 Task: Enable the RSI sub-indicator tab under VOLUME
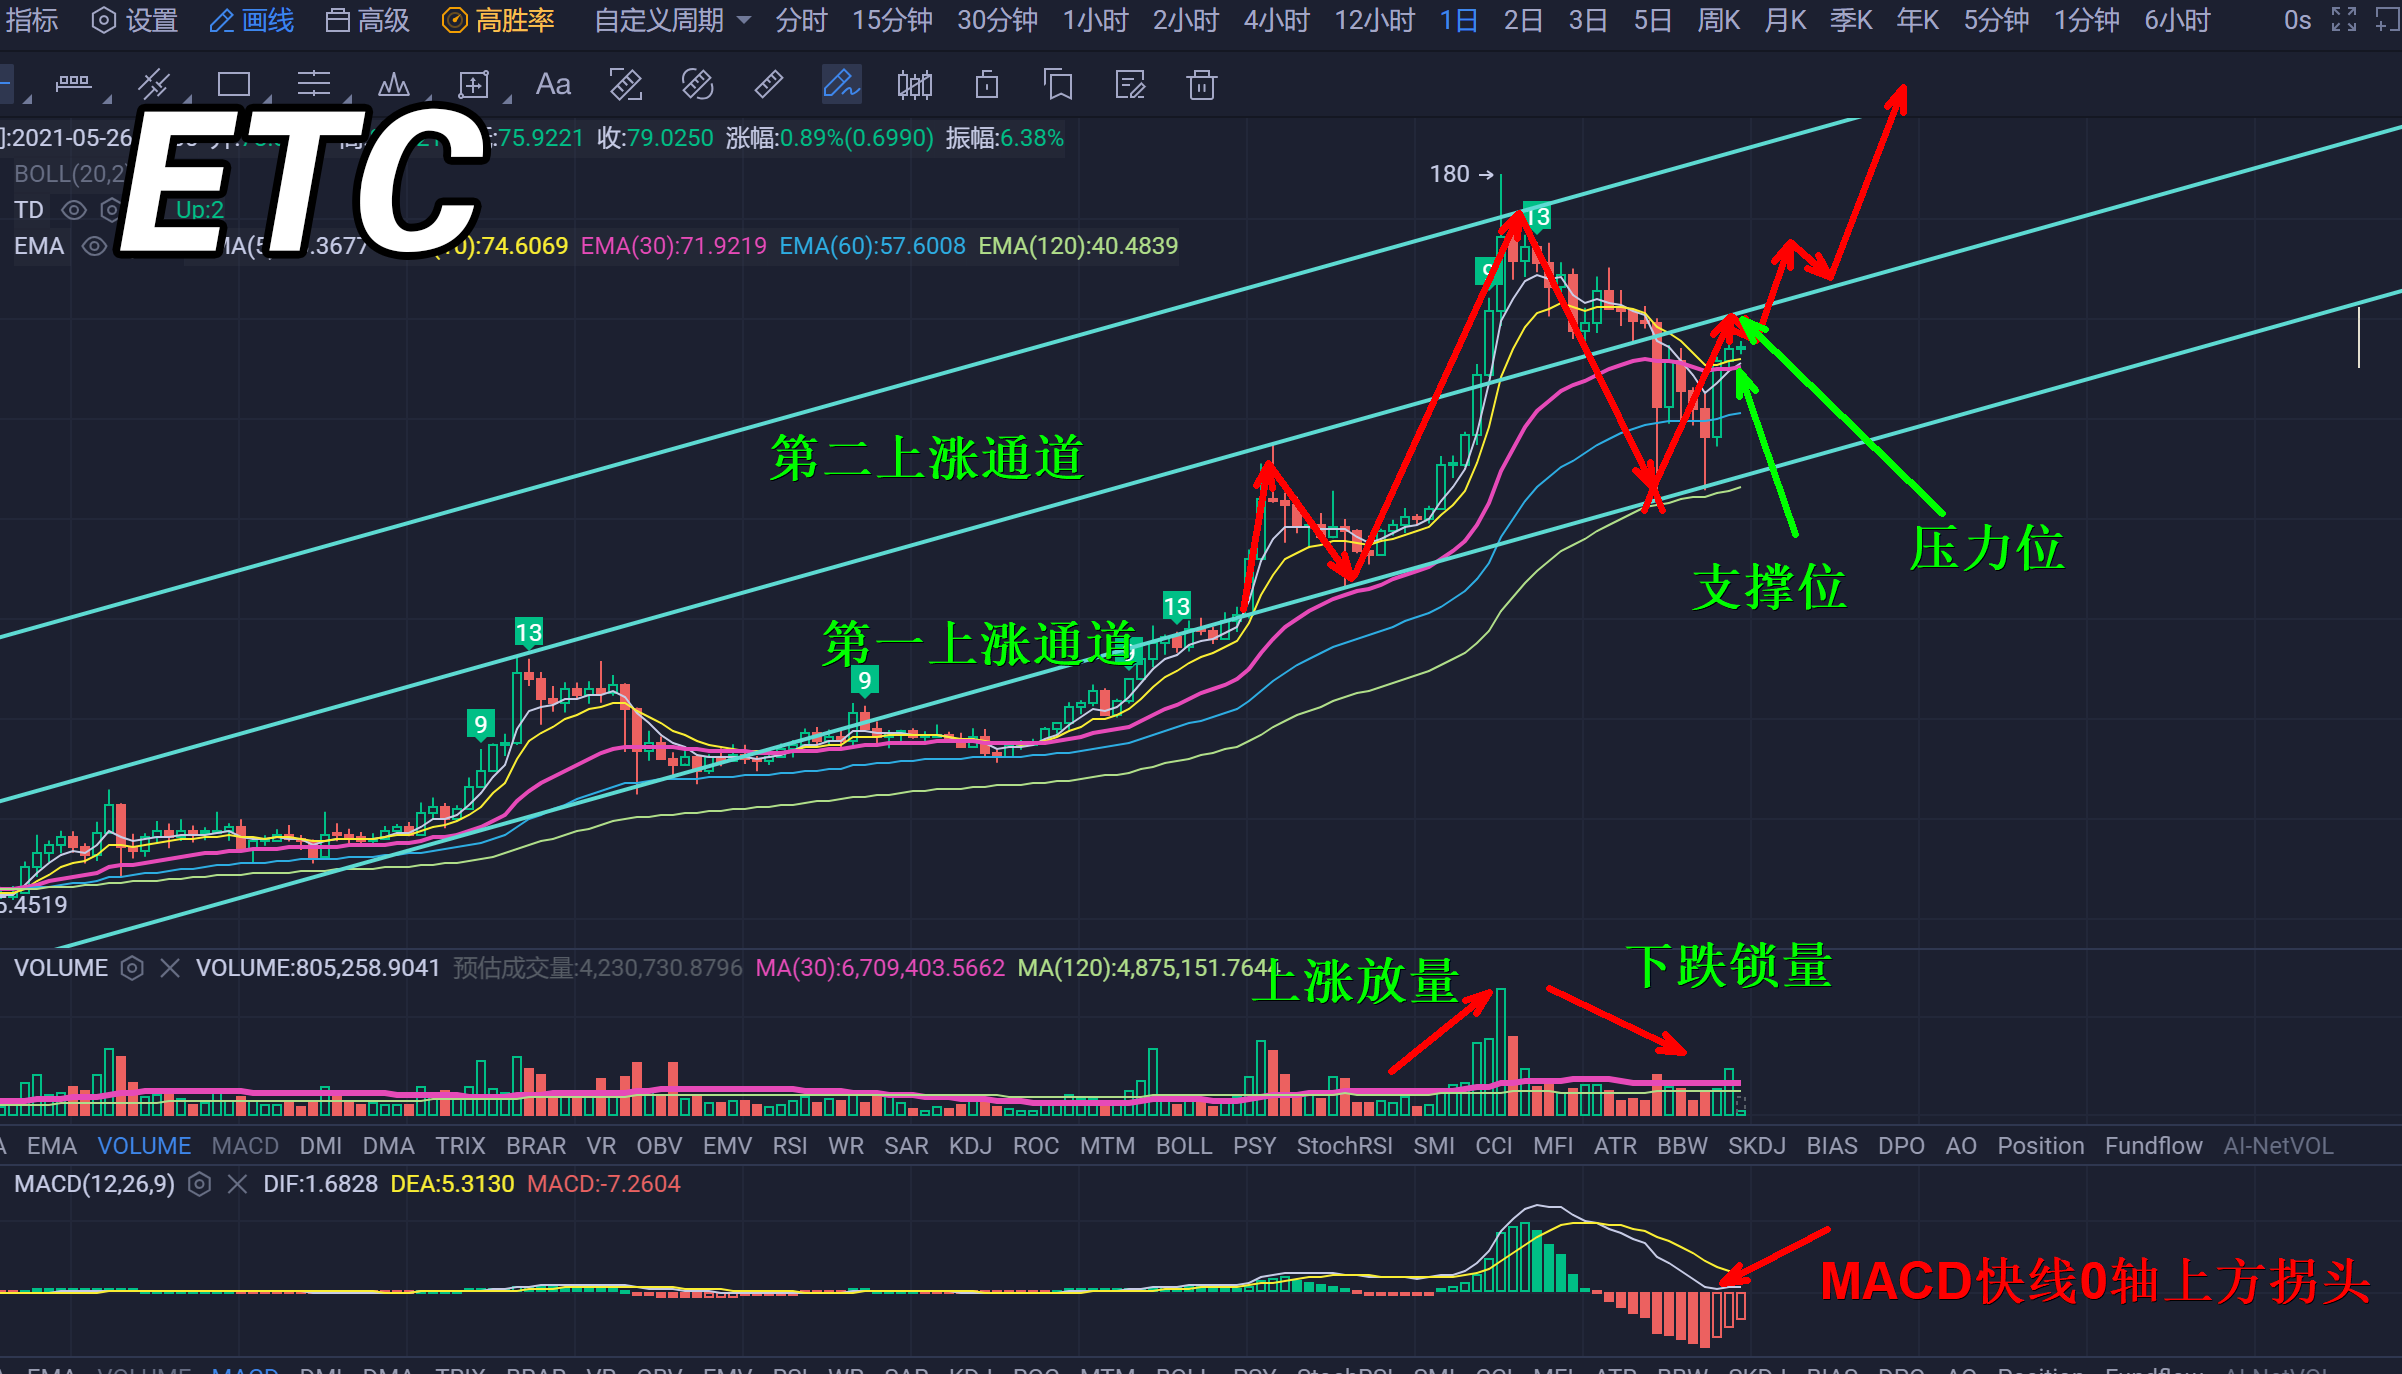click(790, 1146)
